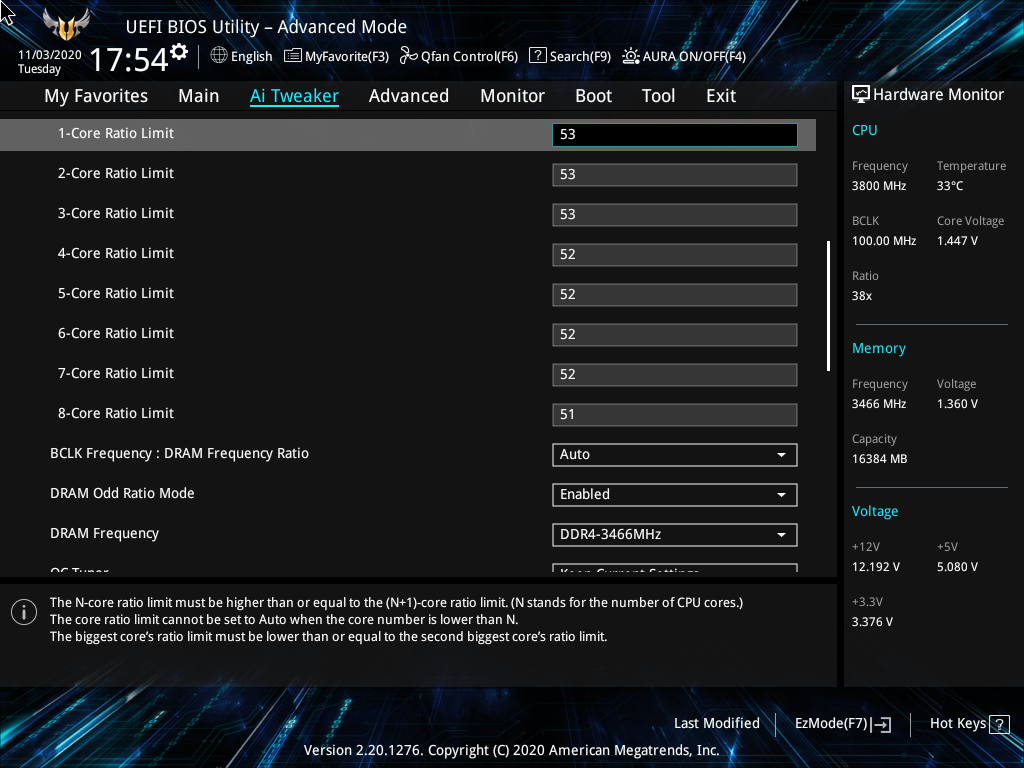This screenshot has height=768, width=1024.
Task: Select the 1-Core Ratio Limit label
Action: 116,133
